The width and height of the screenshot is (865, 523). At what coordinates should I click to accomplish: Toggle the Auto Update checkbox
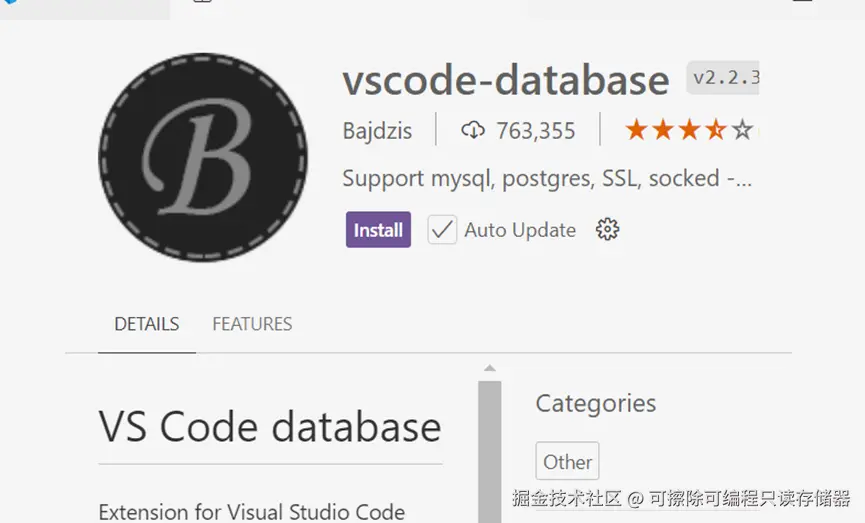442,230
